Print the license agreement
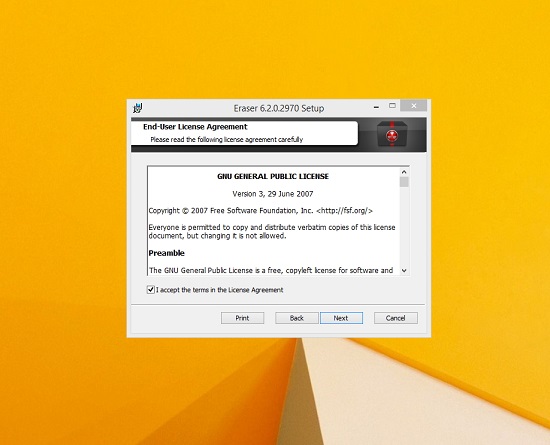550x445 pixels. click(242, 318)
